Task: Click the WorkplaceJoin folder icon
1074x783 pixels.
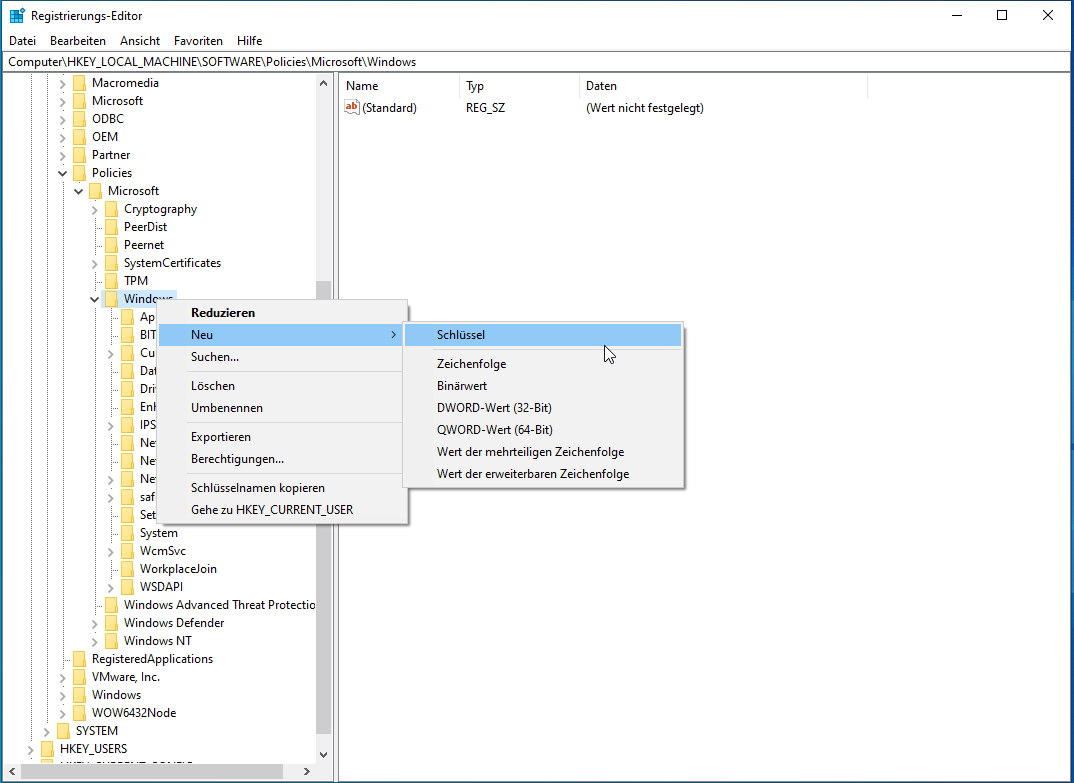Action: [127, 569]
